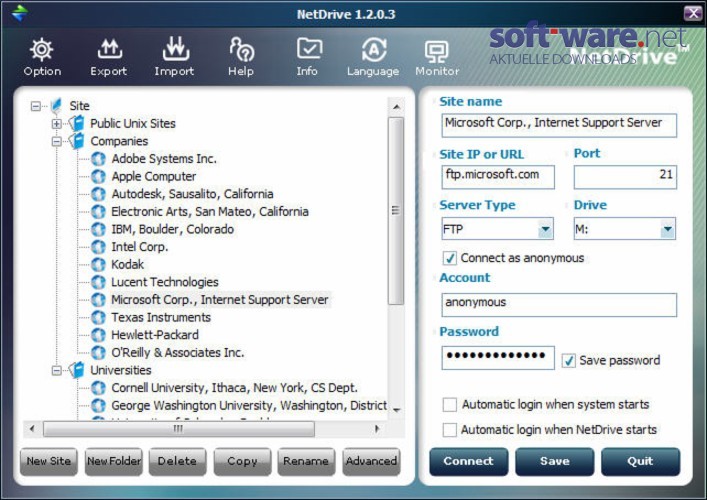
Task: Click the New Site button
Action: click(49, 461)
